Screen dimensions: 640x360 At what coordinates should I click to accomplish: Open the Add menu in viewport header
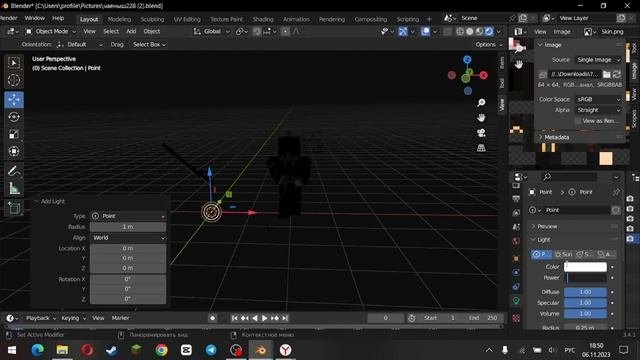click(x=131, y=31)
